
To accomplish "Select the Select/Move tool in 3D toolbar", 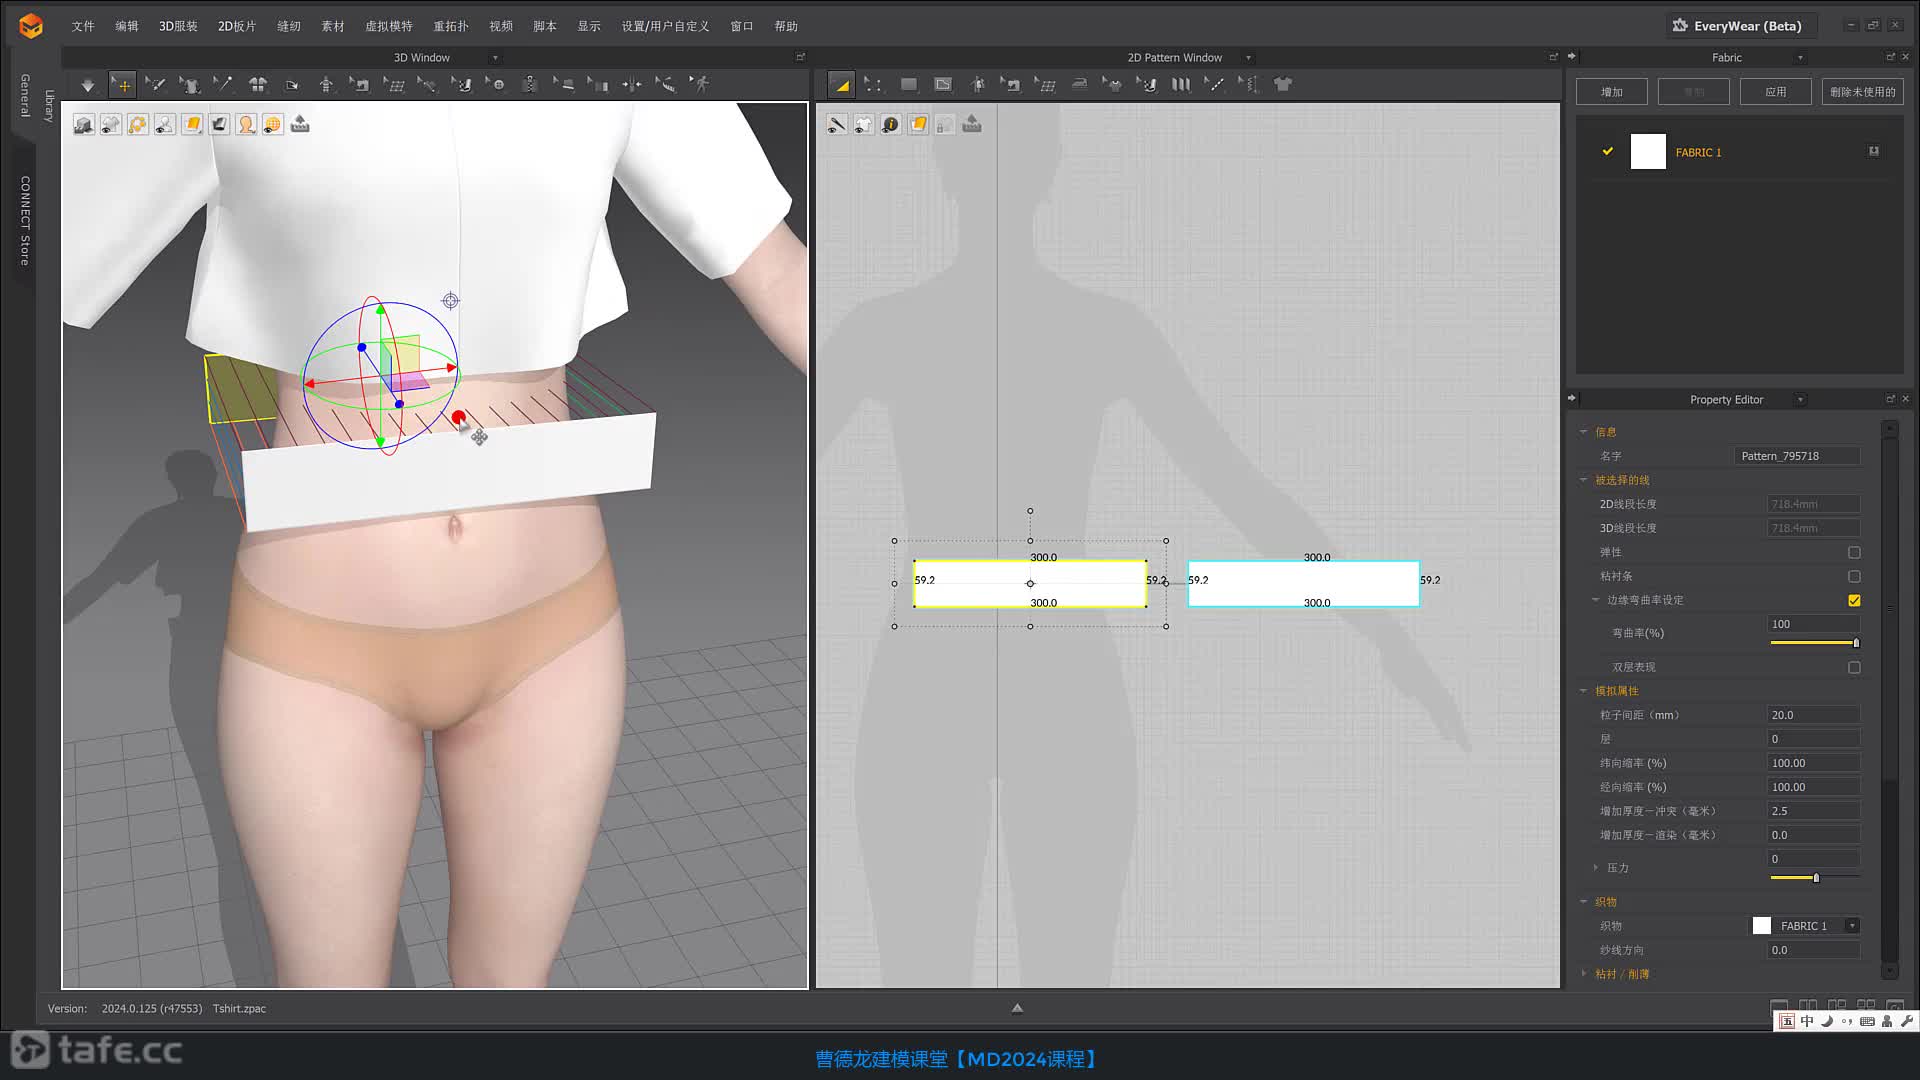I will point(122,85).
